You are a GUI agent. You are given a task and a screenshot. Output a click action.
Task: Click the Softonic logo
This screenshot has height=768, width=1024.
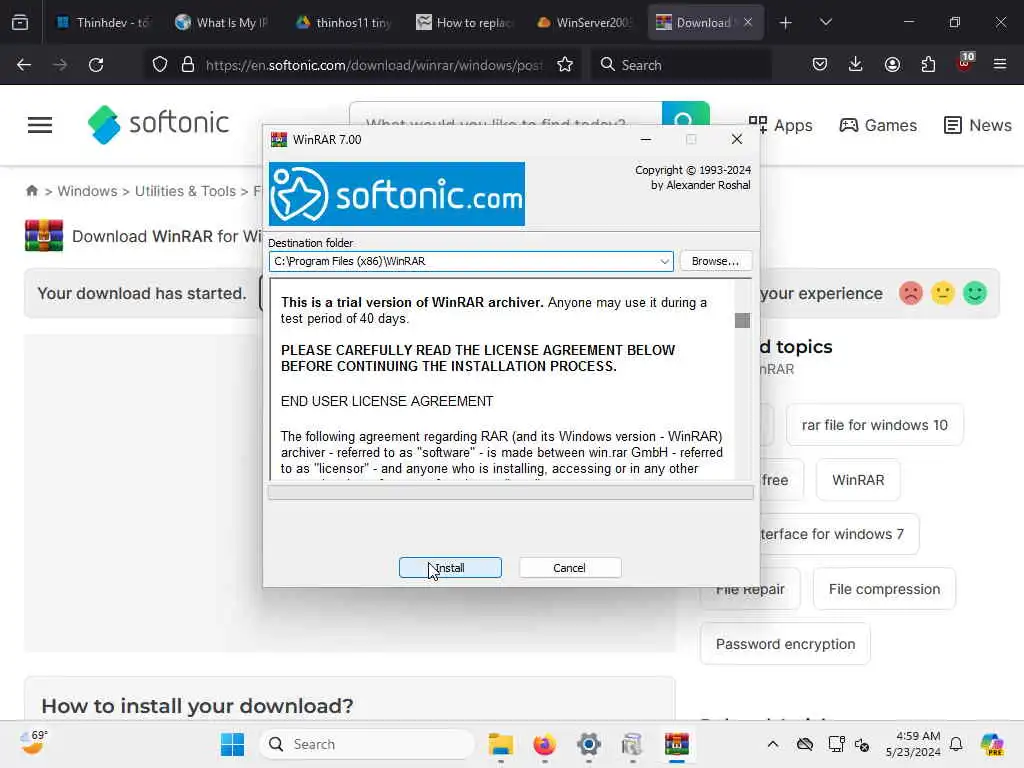(159, 124)
